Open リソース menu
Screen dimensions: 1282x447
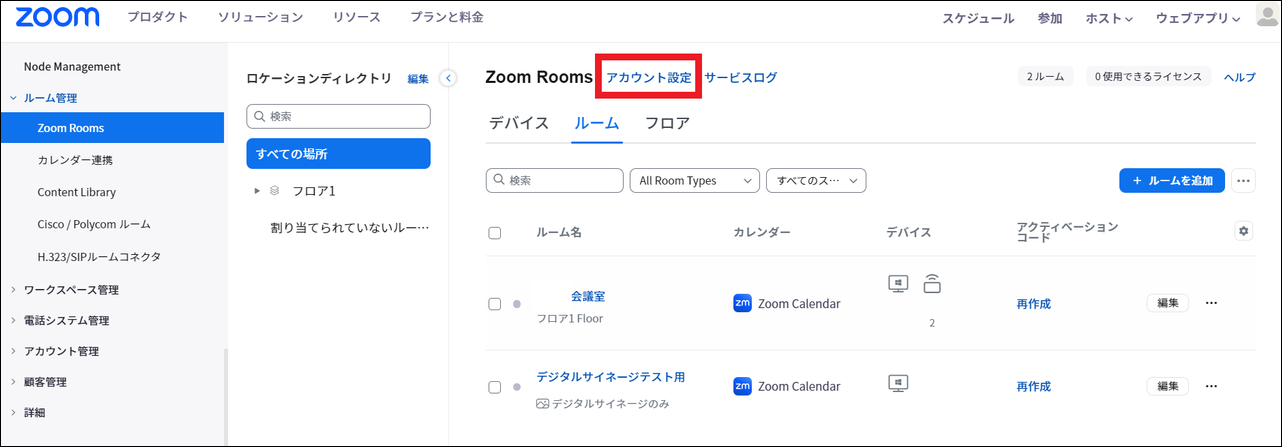tap(356, 18)
